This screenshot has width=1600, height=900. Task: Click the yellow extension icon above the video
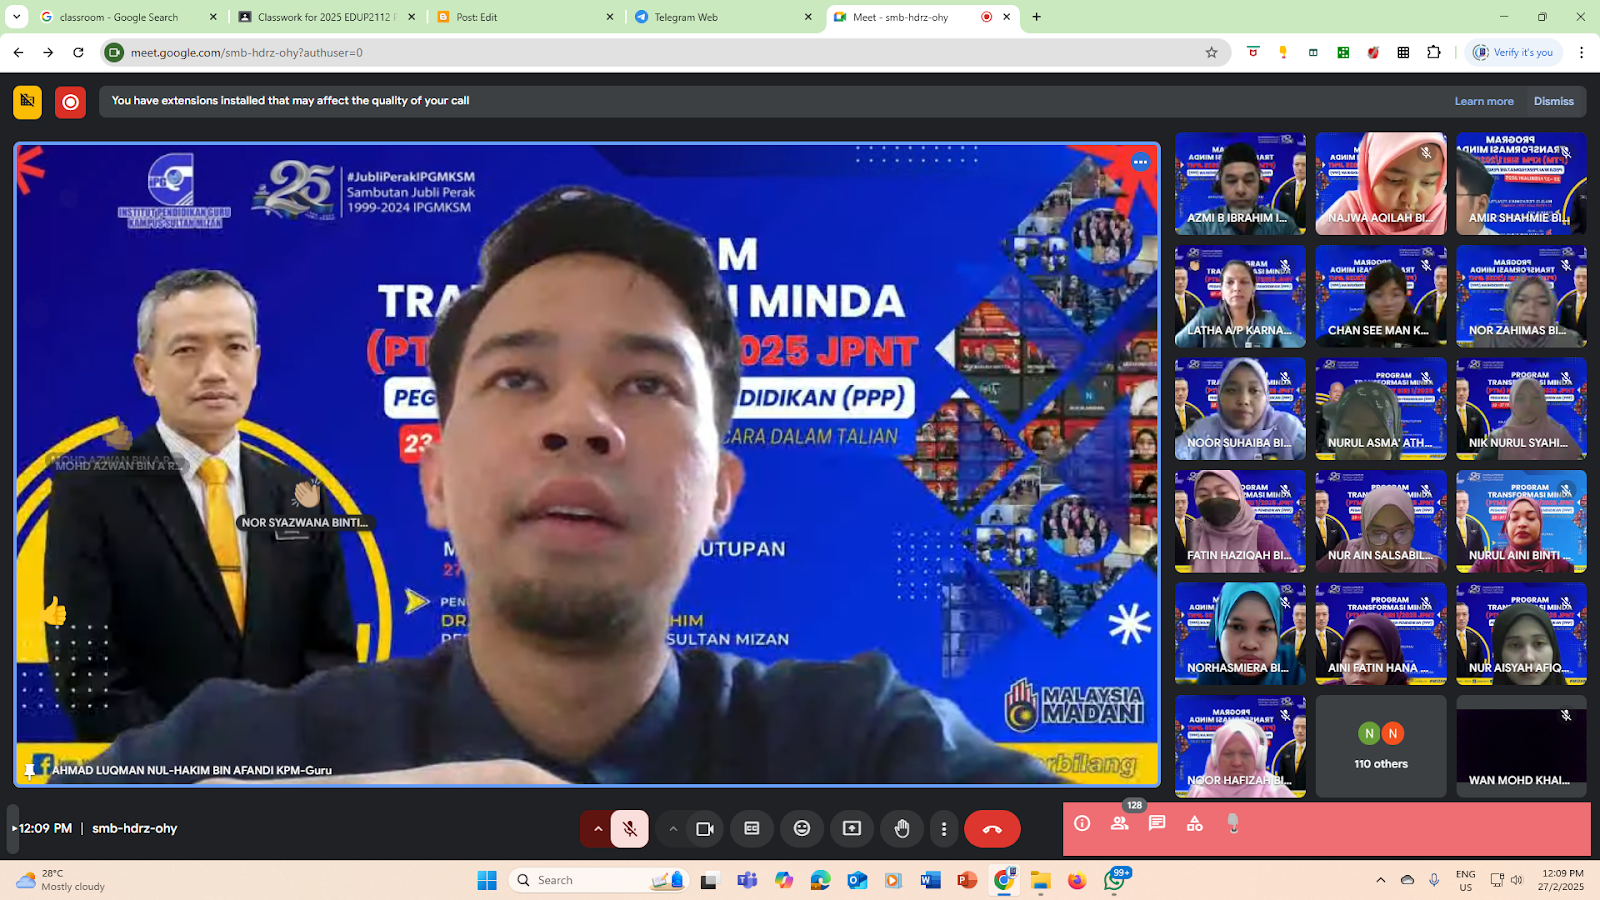point(28,101)
